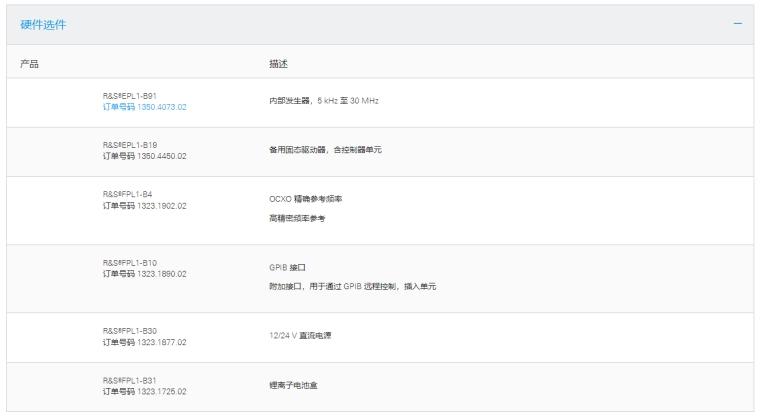This screenshot has width=760, height=420.
Task: Select product name R&S®FPL1-B4
Action: click(x=127, y=194)
